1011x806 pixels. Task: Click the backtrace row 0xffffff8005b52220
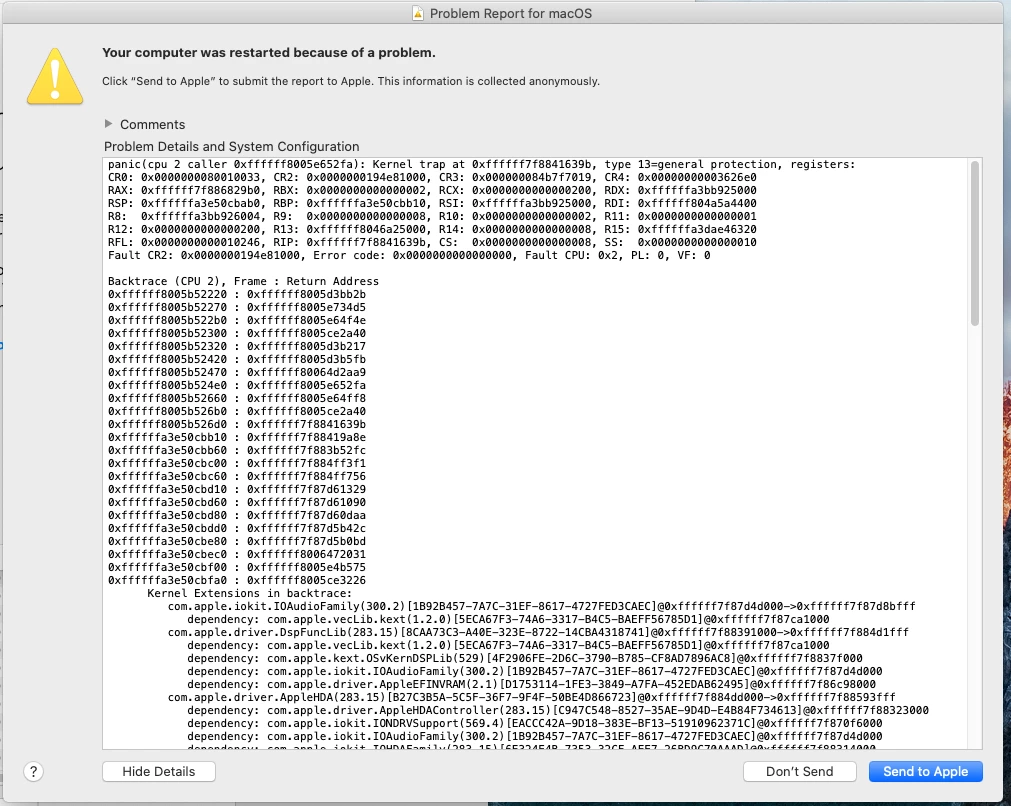[x=237, y=294]
